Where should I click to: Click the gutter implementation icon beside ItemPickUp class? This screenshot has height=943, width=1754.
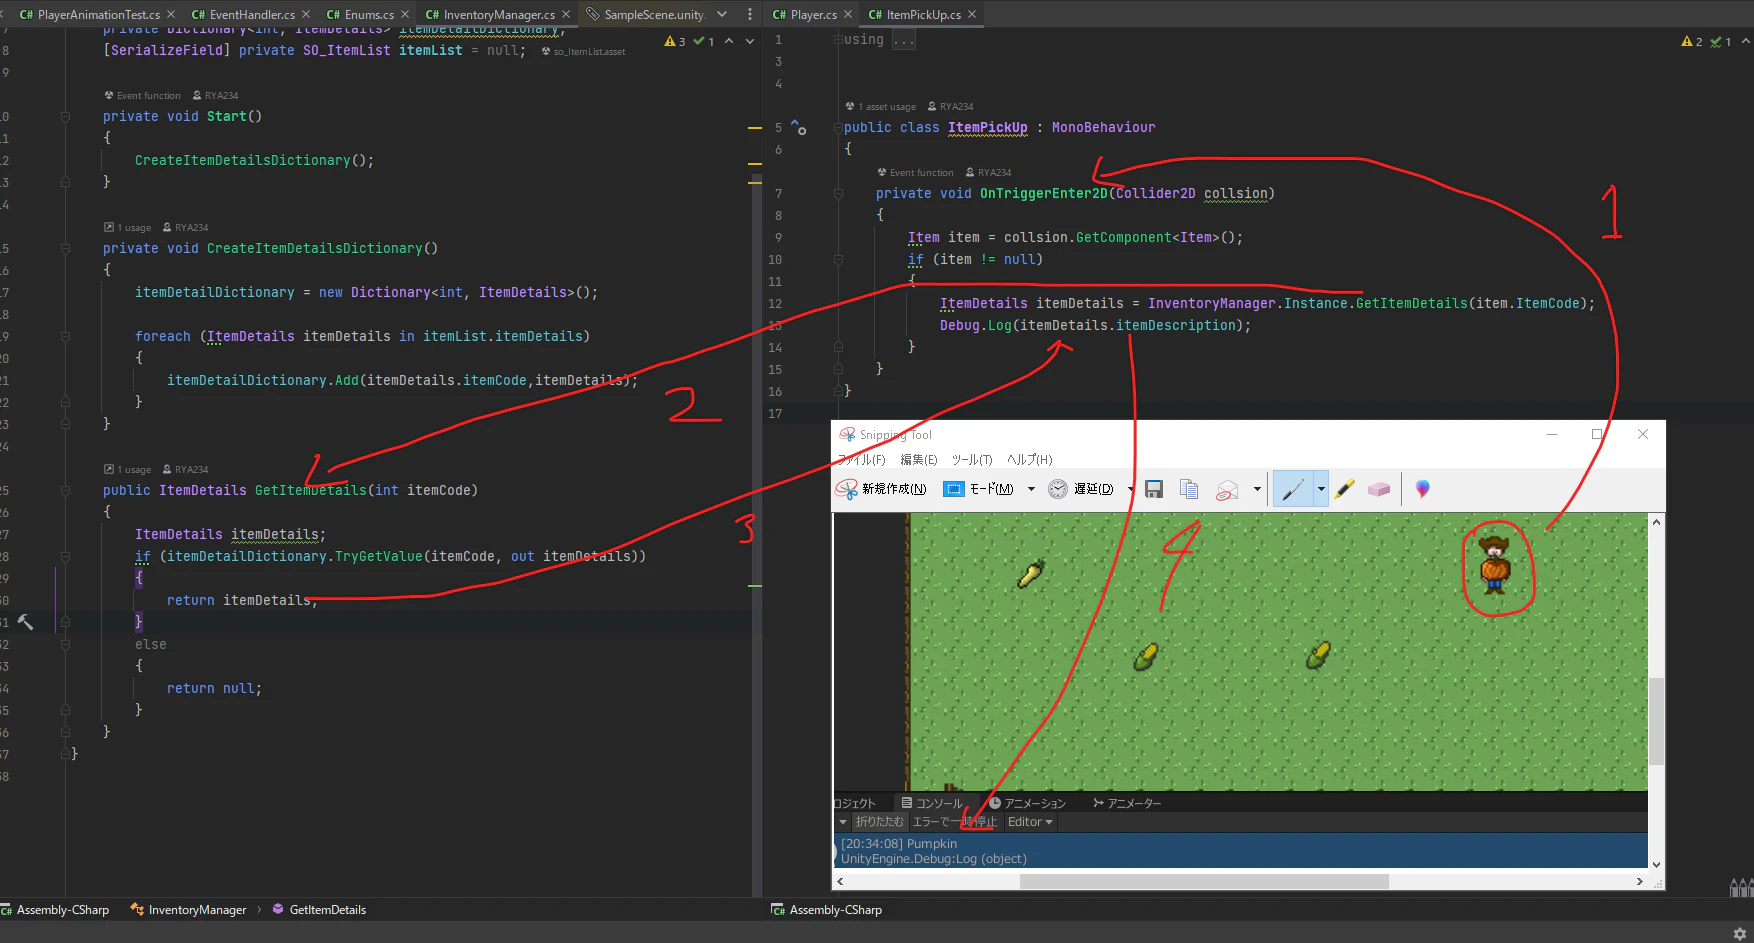click(x=799, y=127)
